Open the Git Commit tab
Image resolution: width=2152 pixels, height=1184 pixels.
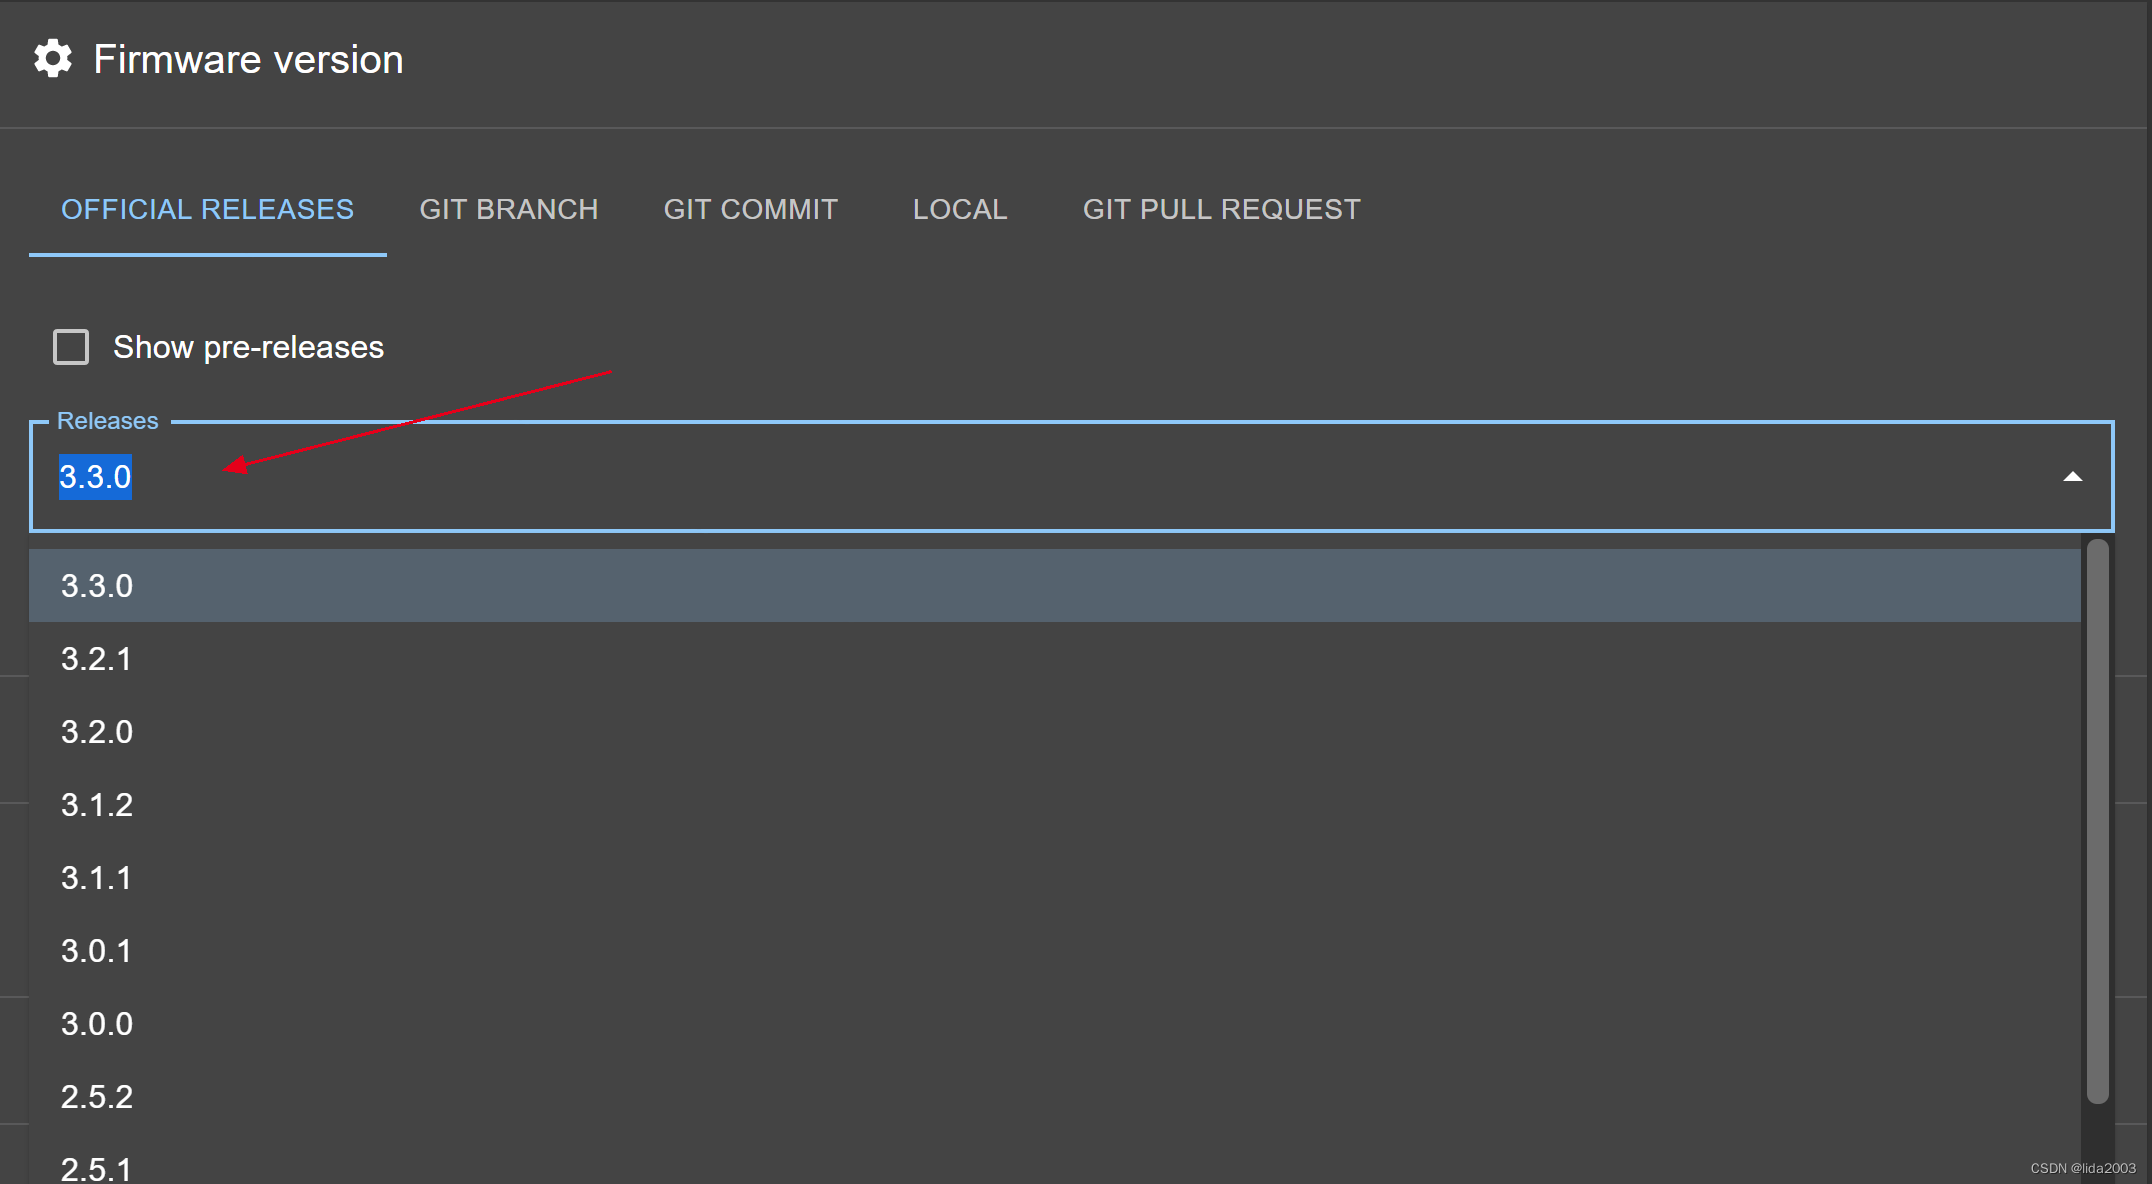pos(750,209)
